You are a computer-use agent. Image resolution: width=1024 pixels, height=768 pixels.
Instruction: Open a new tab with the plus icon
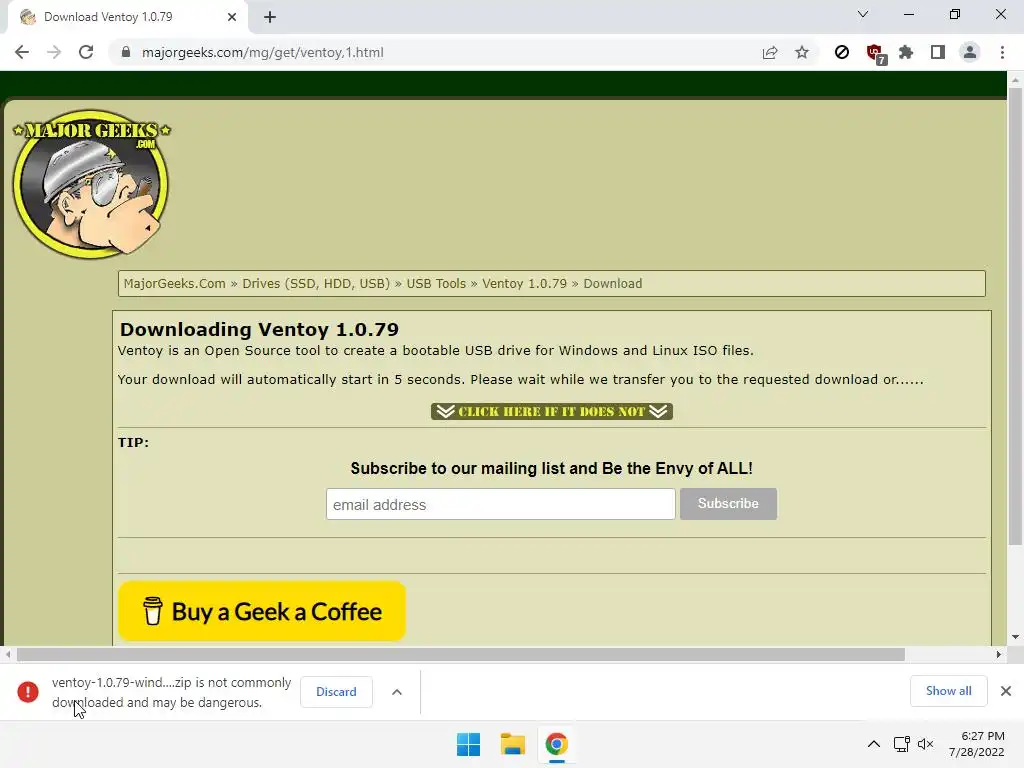[x=270, y=17]
